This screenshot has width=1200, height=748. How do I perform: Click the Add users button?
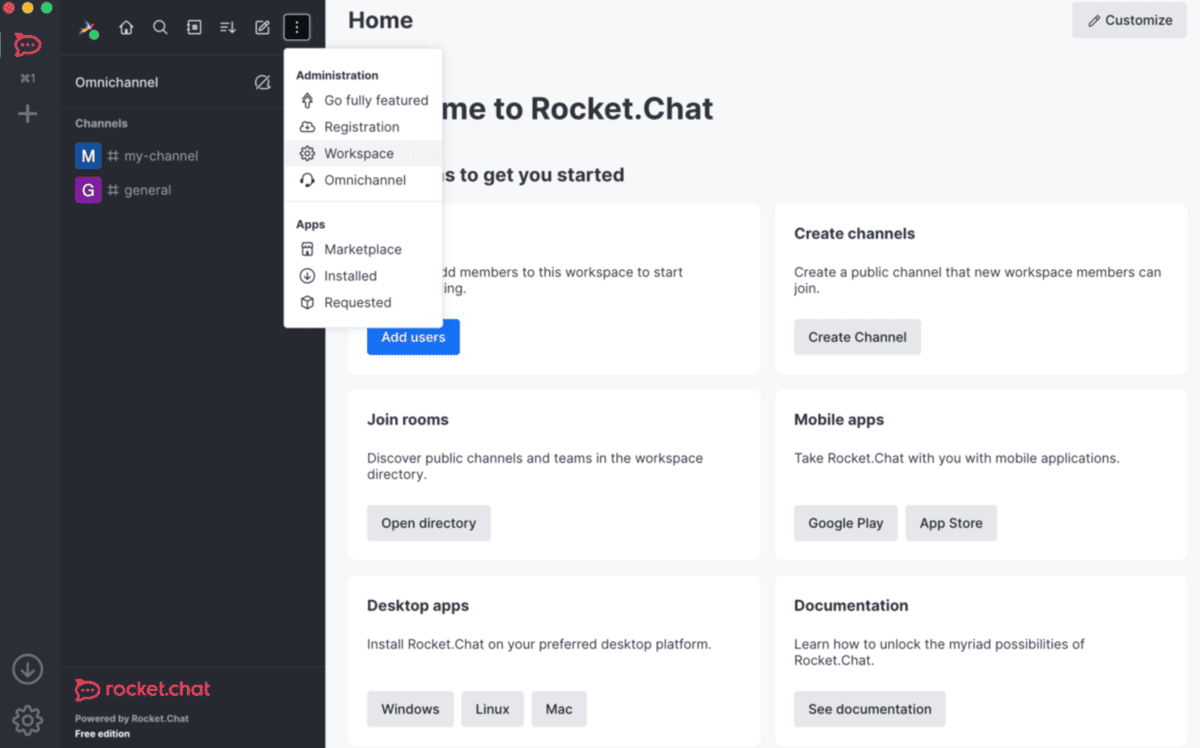(x=412, y=337)
